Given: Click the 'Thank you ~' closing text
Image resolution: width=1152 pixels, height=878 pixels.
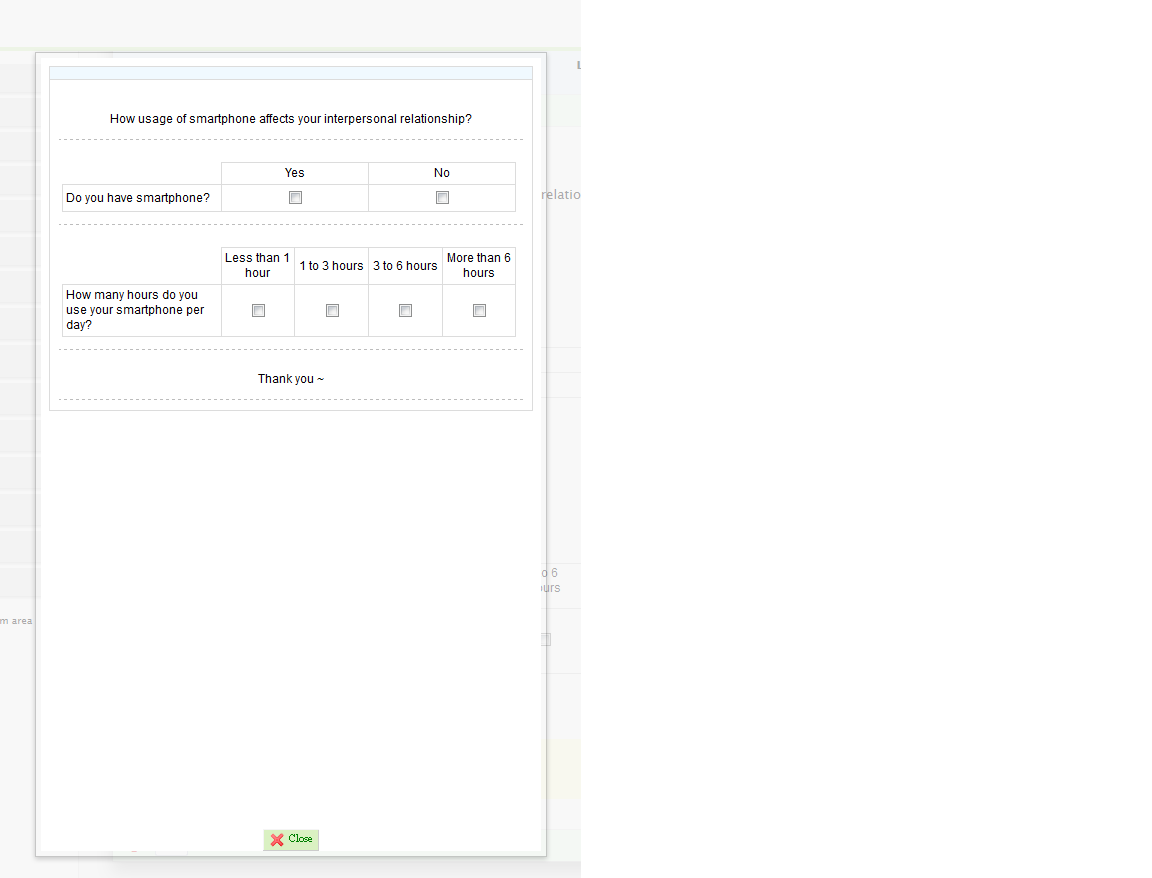Looking at the screenshot, I should [290, 379].
